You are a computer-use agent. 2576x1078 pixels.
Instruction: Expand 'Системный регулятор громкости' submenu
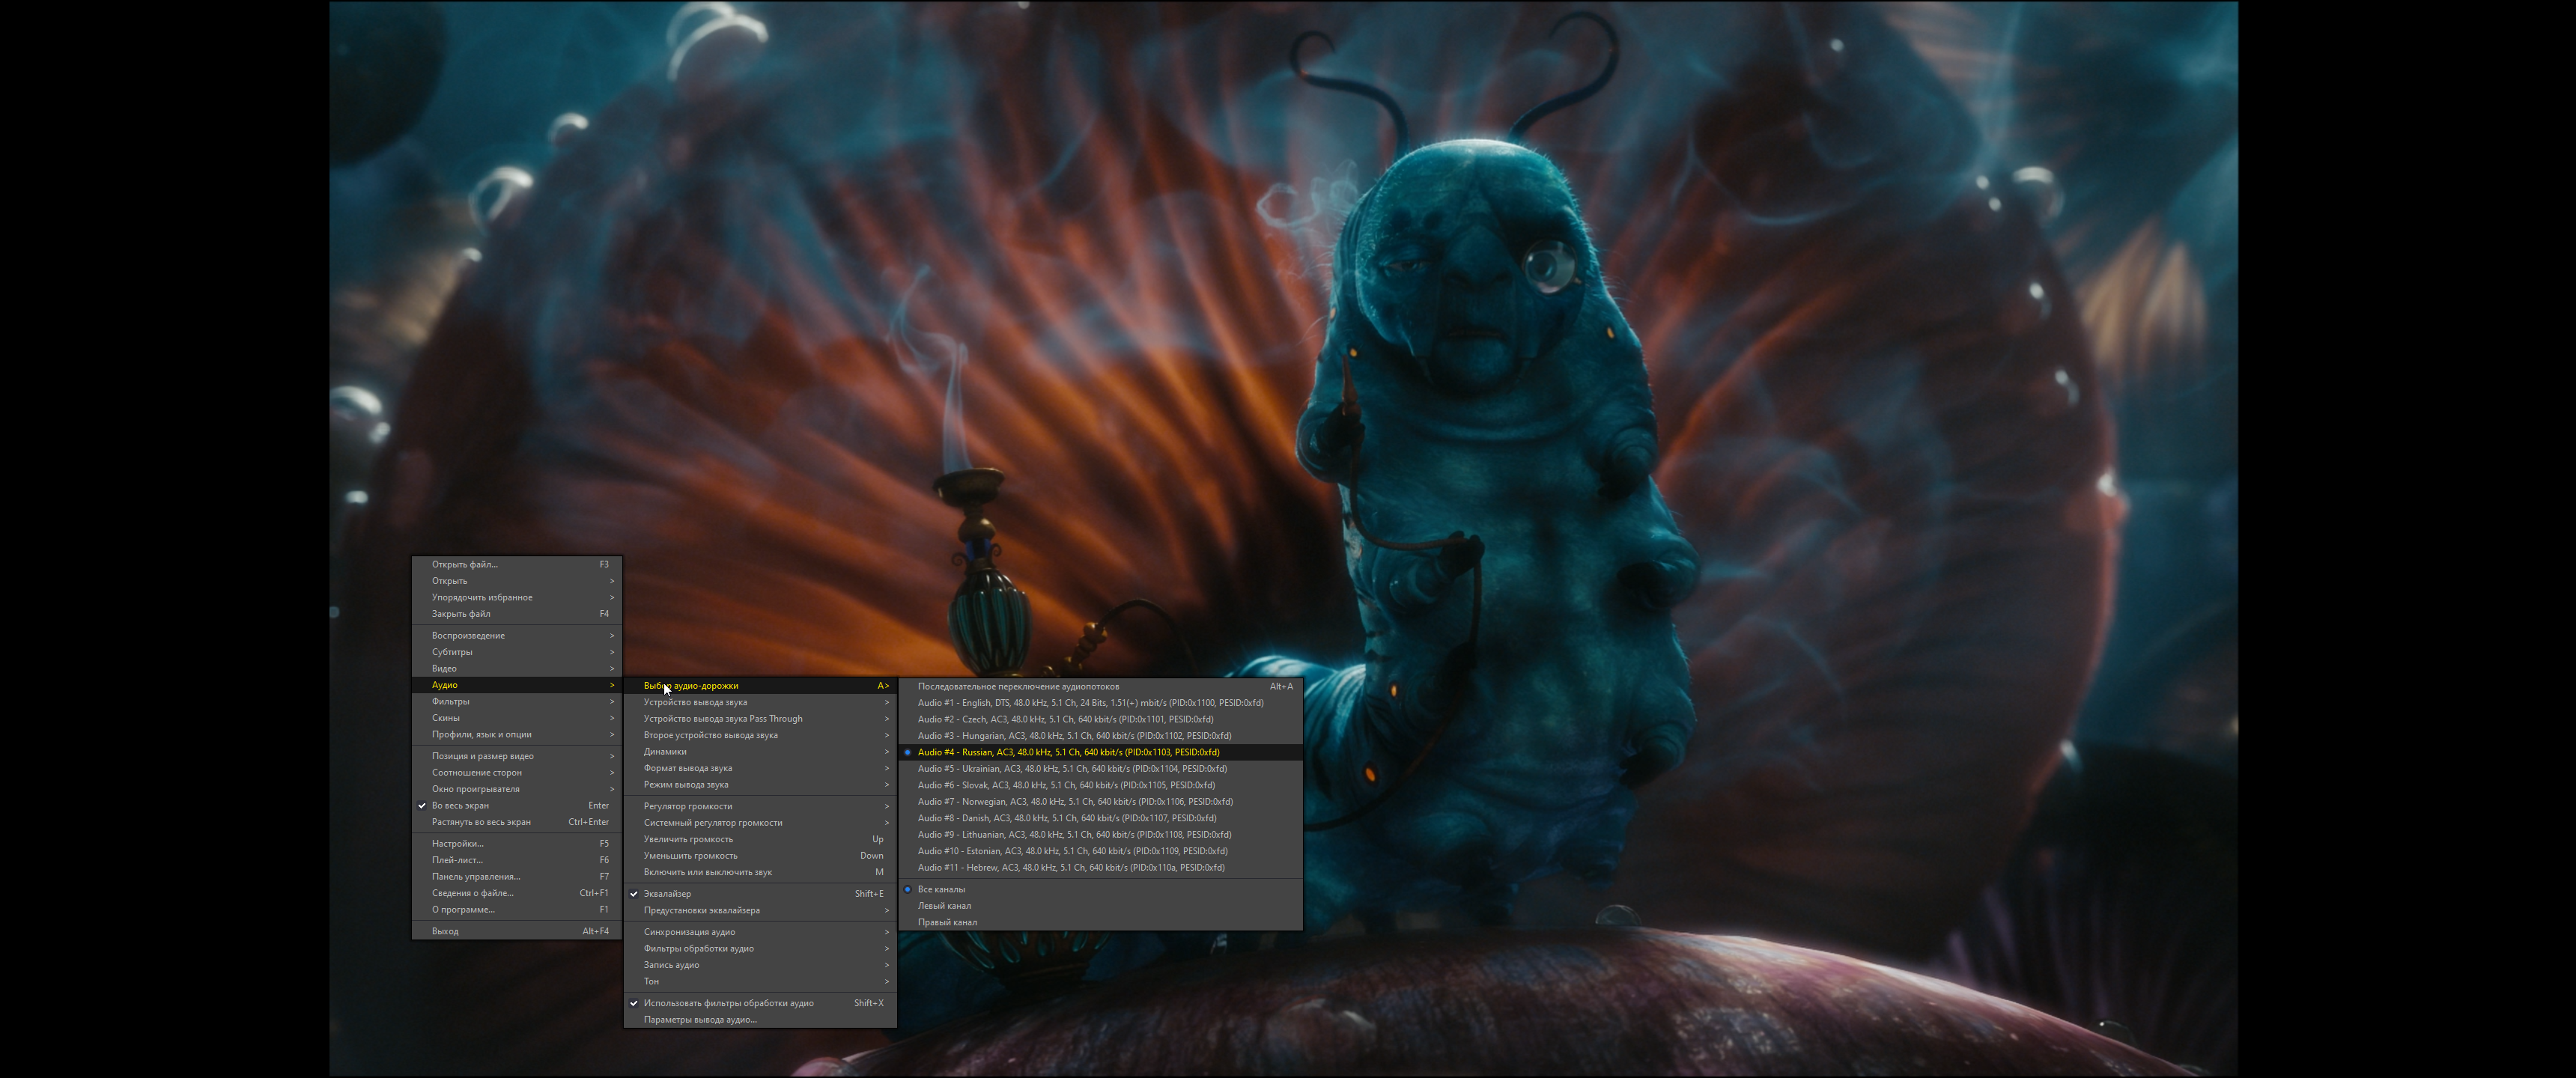pos(760,822)
